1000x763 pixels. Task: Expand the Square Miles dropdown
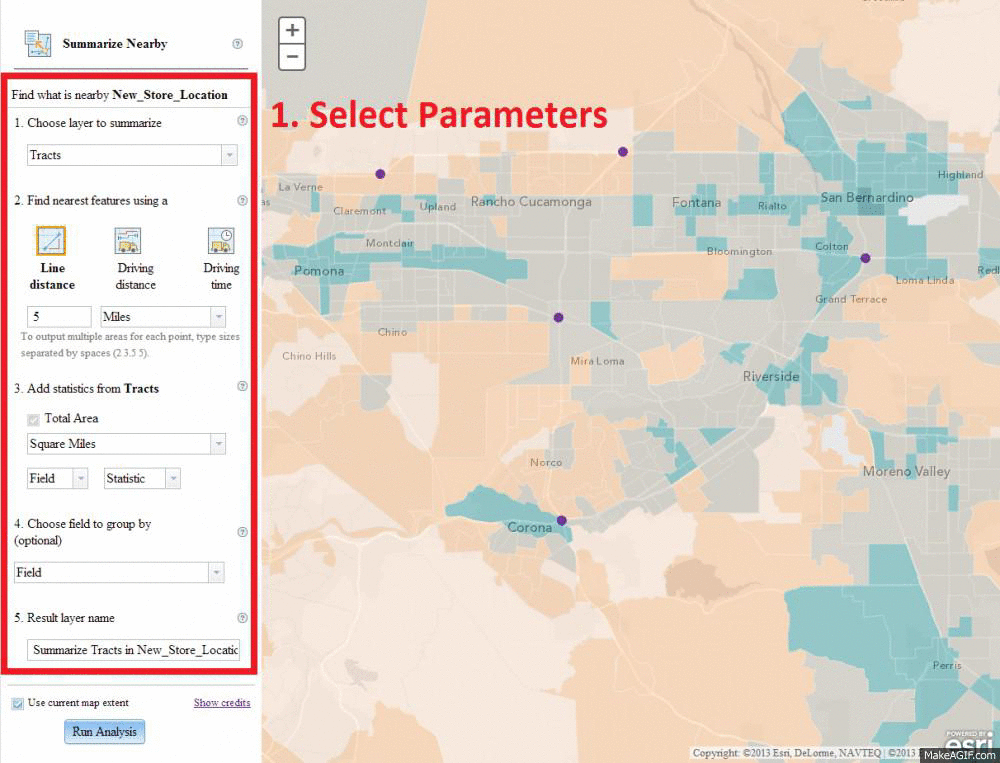pyautogui.click(x=126, y=444)
